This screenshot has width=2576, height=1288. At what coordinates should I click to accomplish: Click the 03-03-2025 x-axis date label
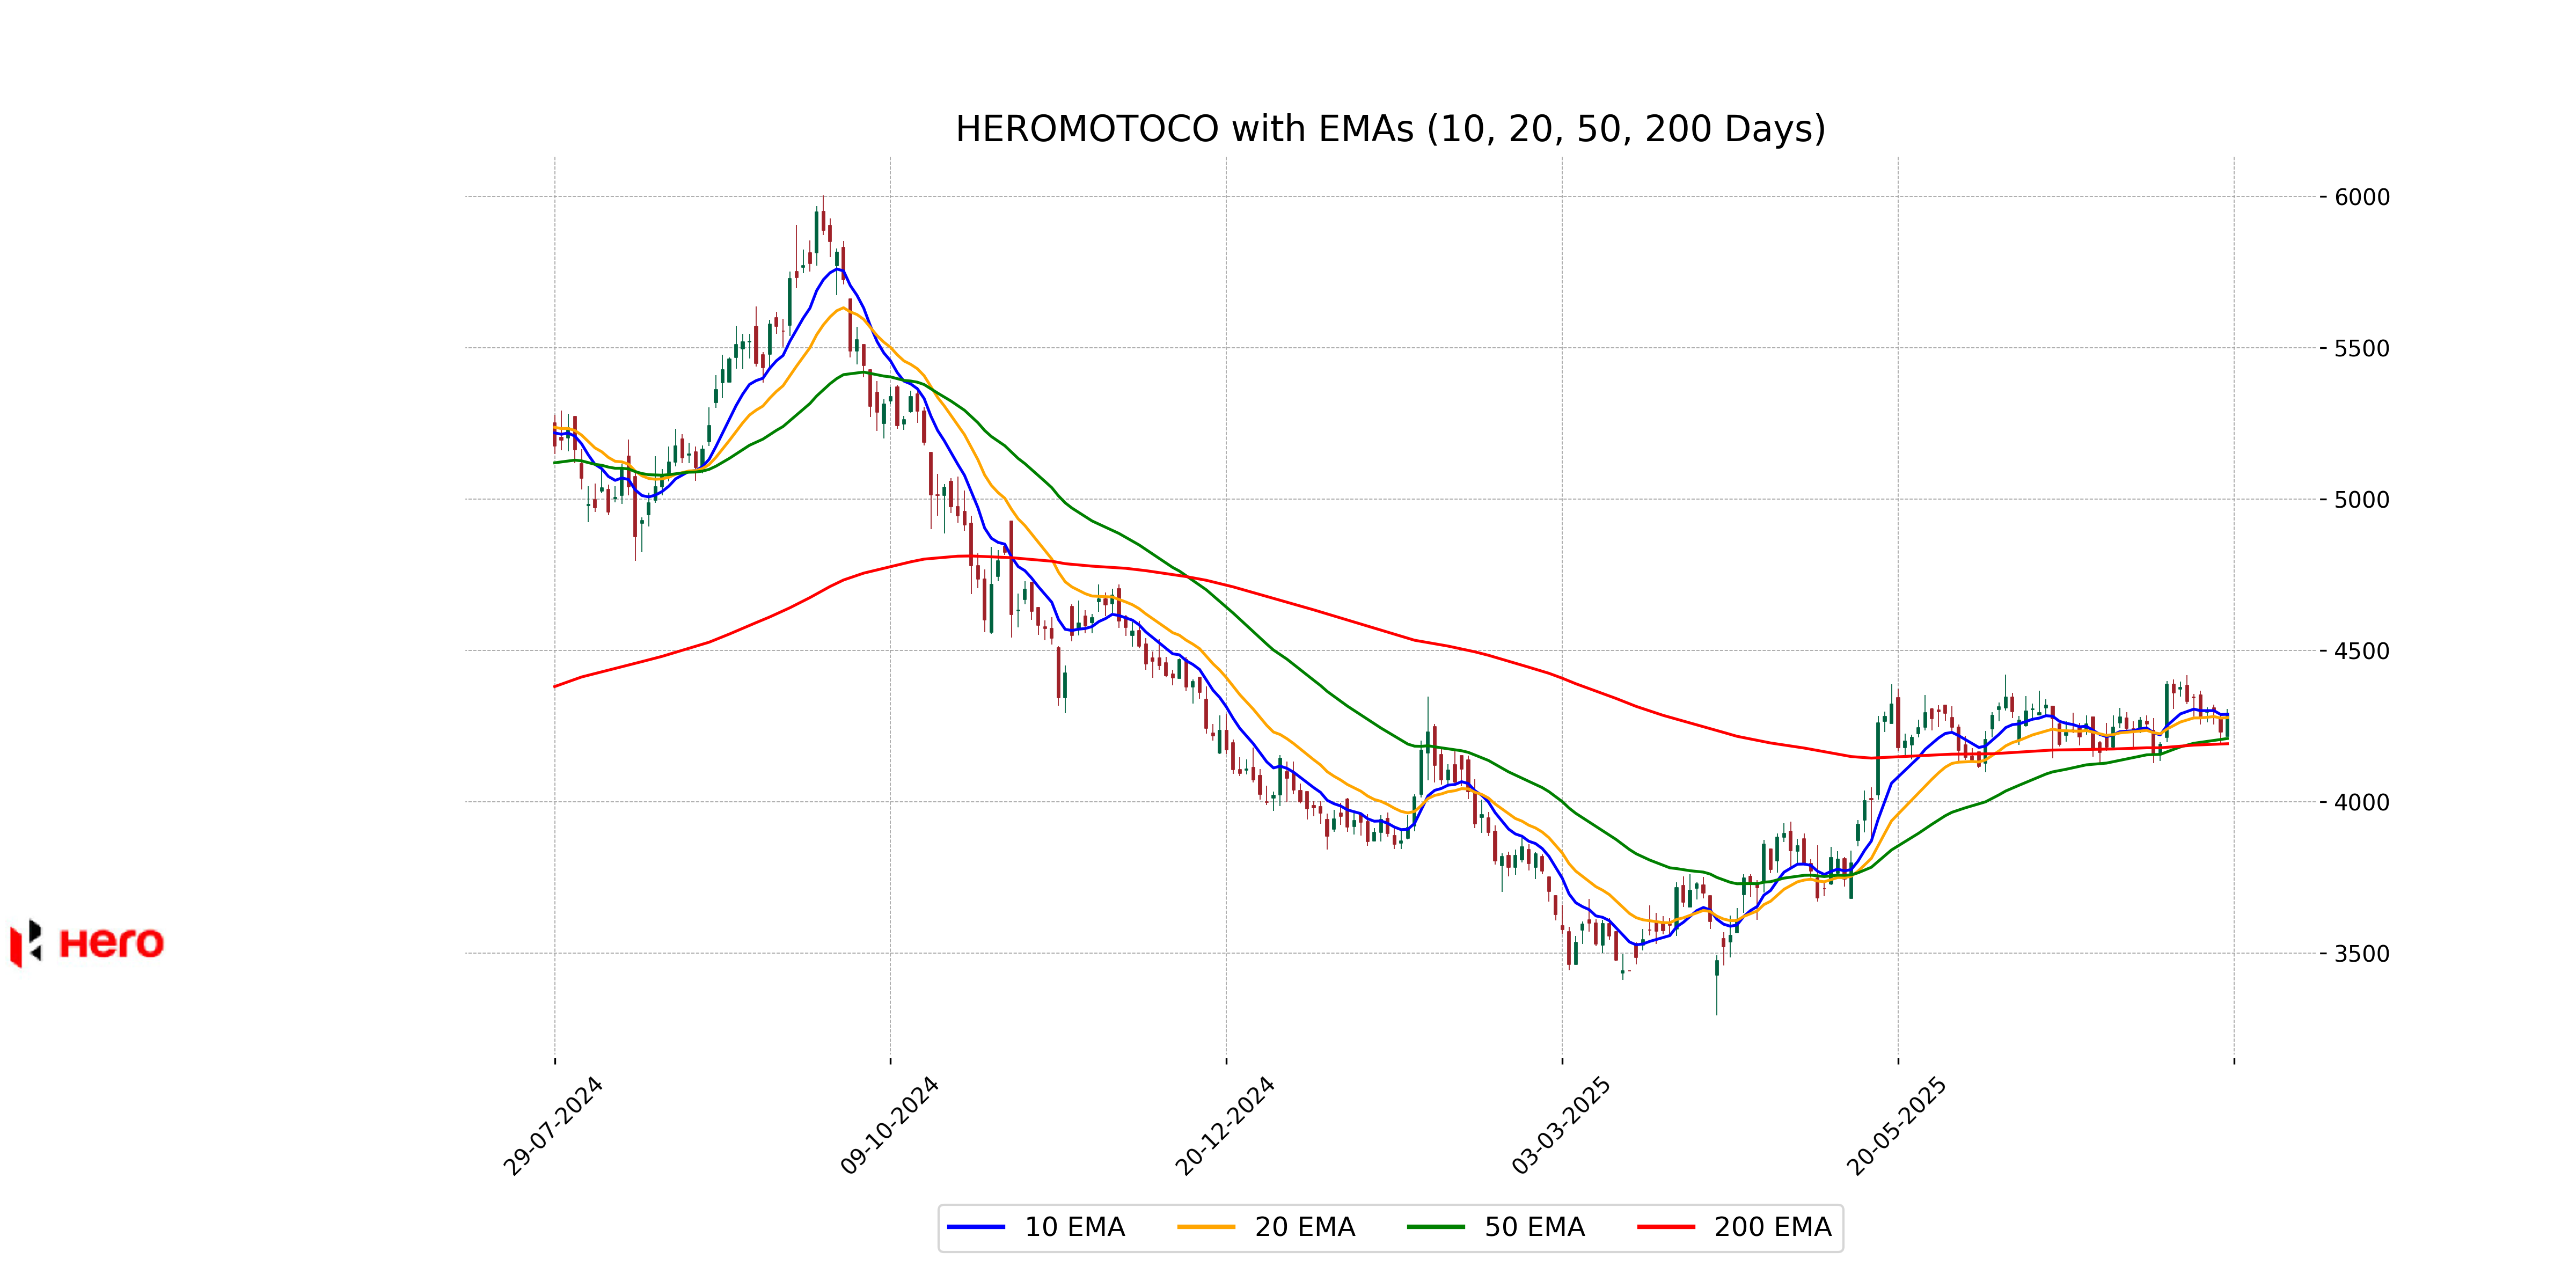[1561, 1126]
